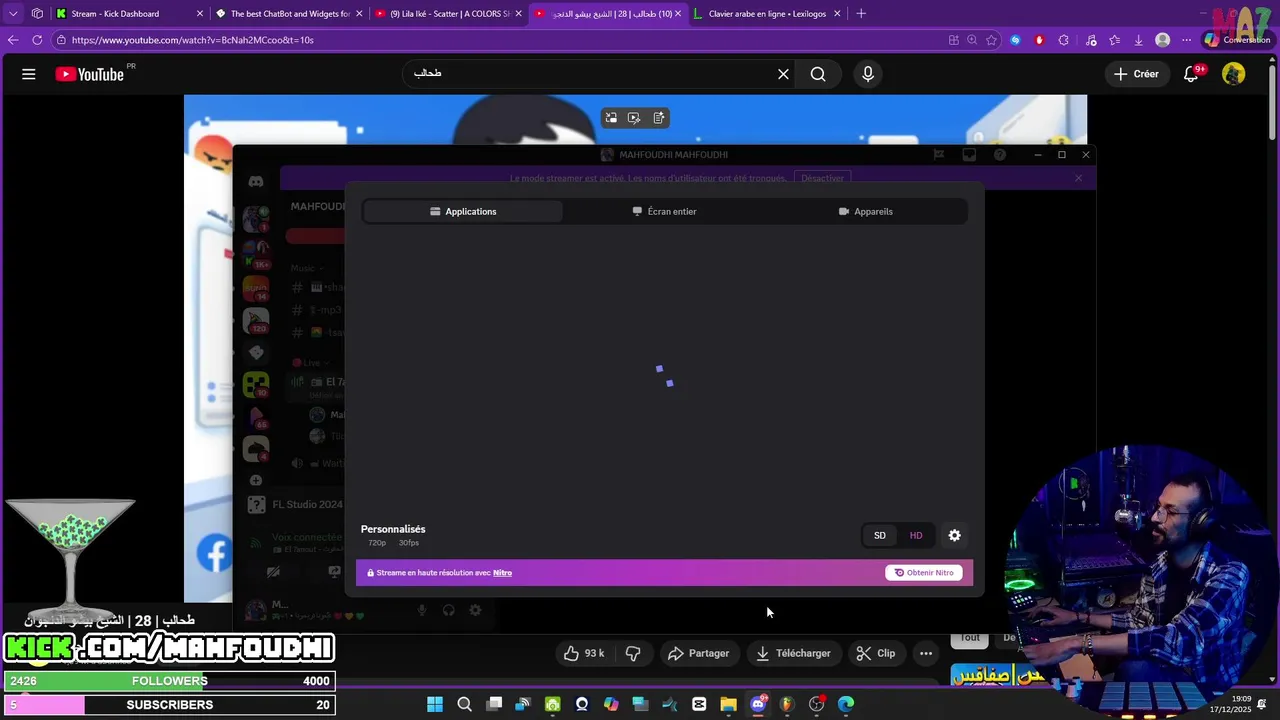Open browser downloads
Screen dimensions: 1280x720
(1138, 40)
